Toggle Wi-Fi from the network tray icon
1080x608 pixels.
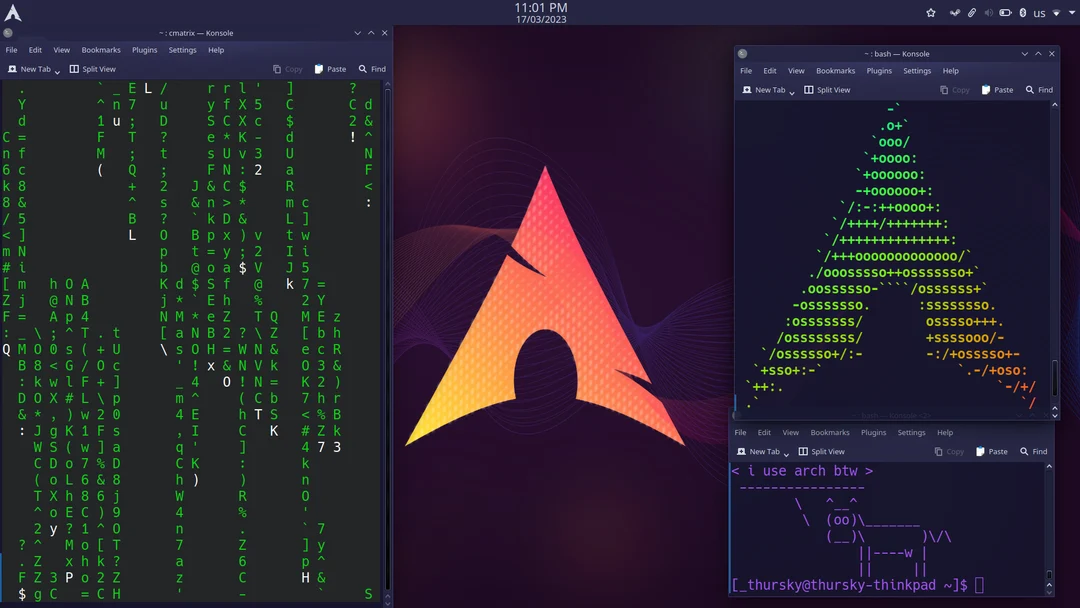(1056, 13)
